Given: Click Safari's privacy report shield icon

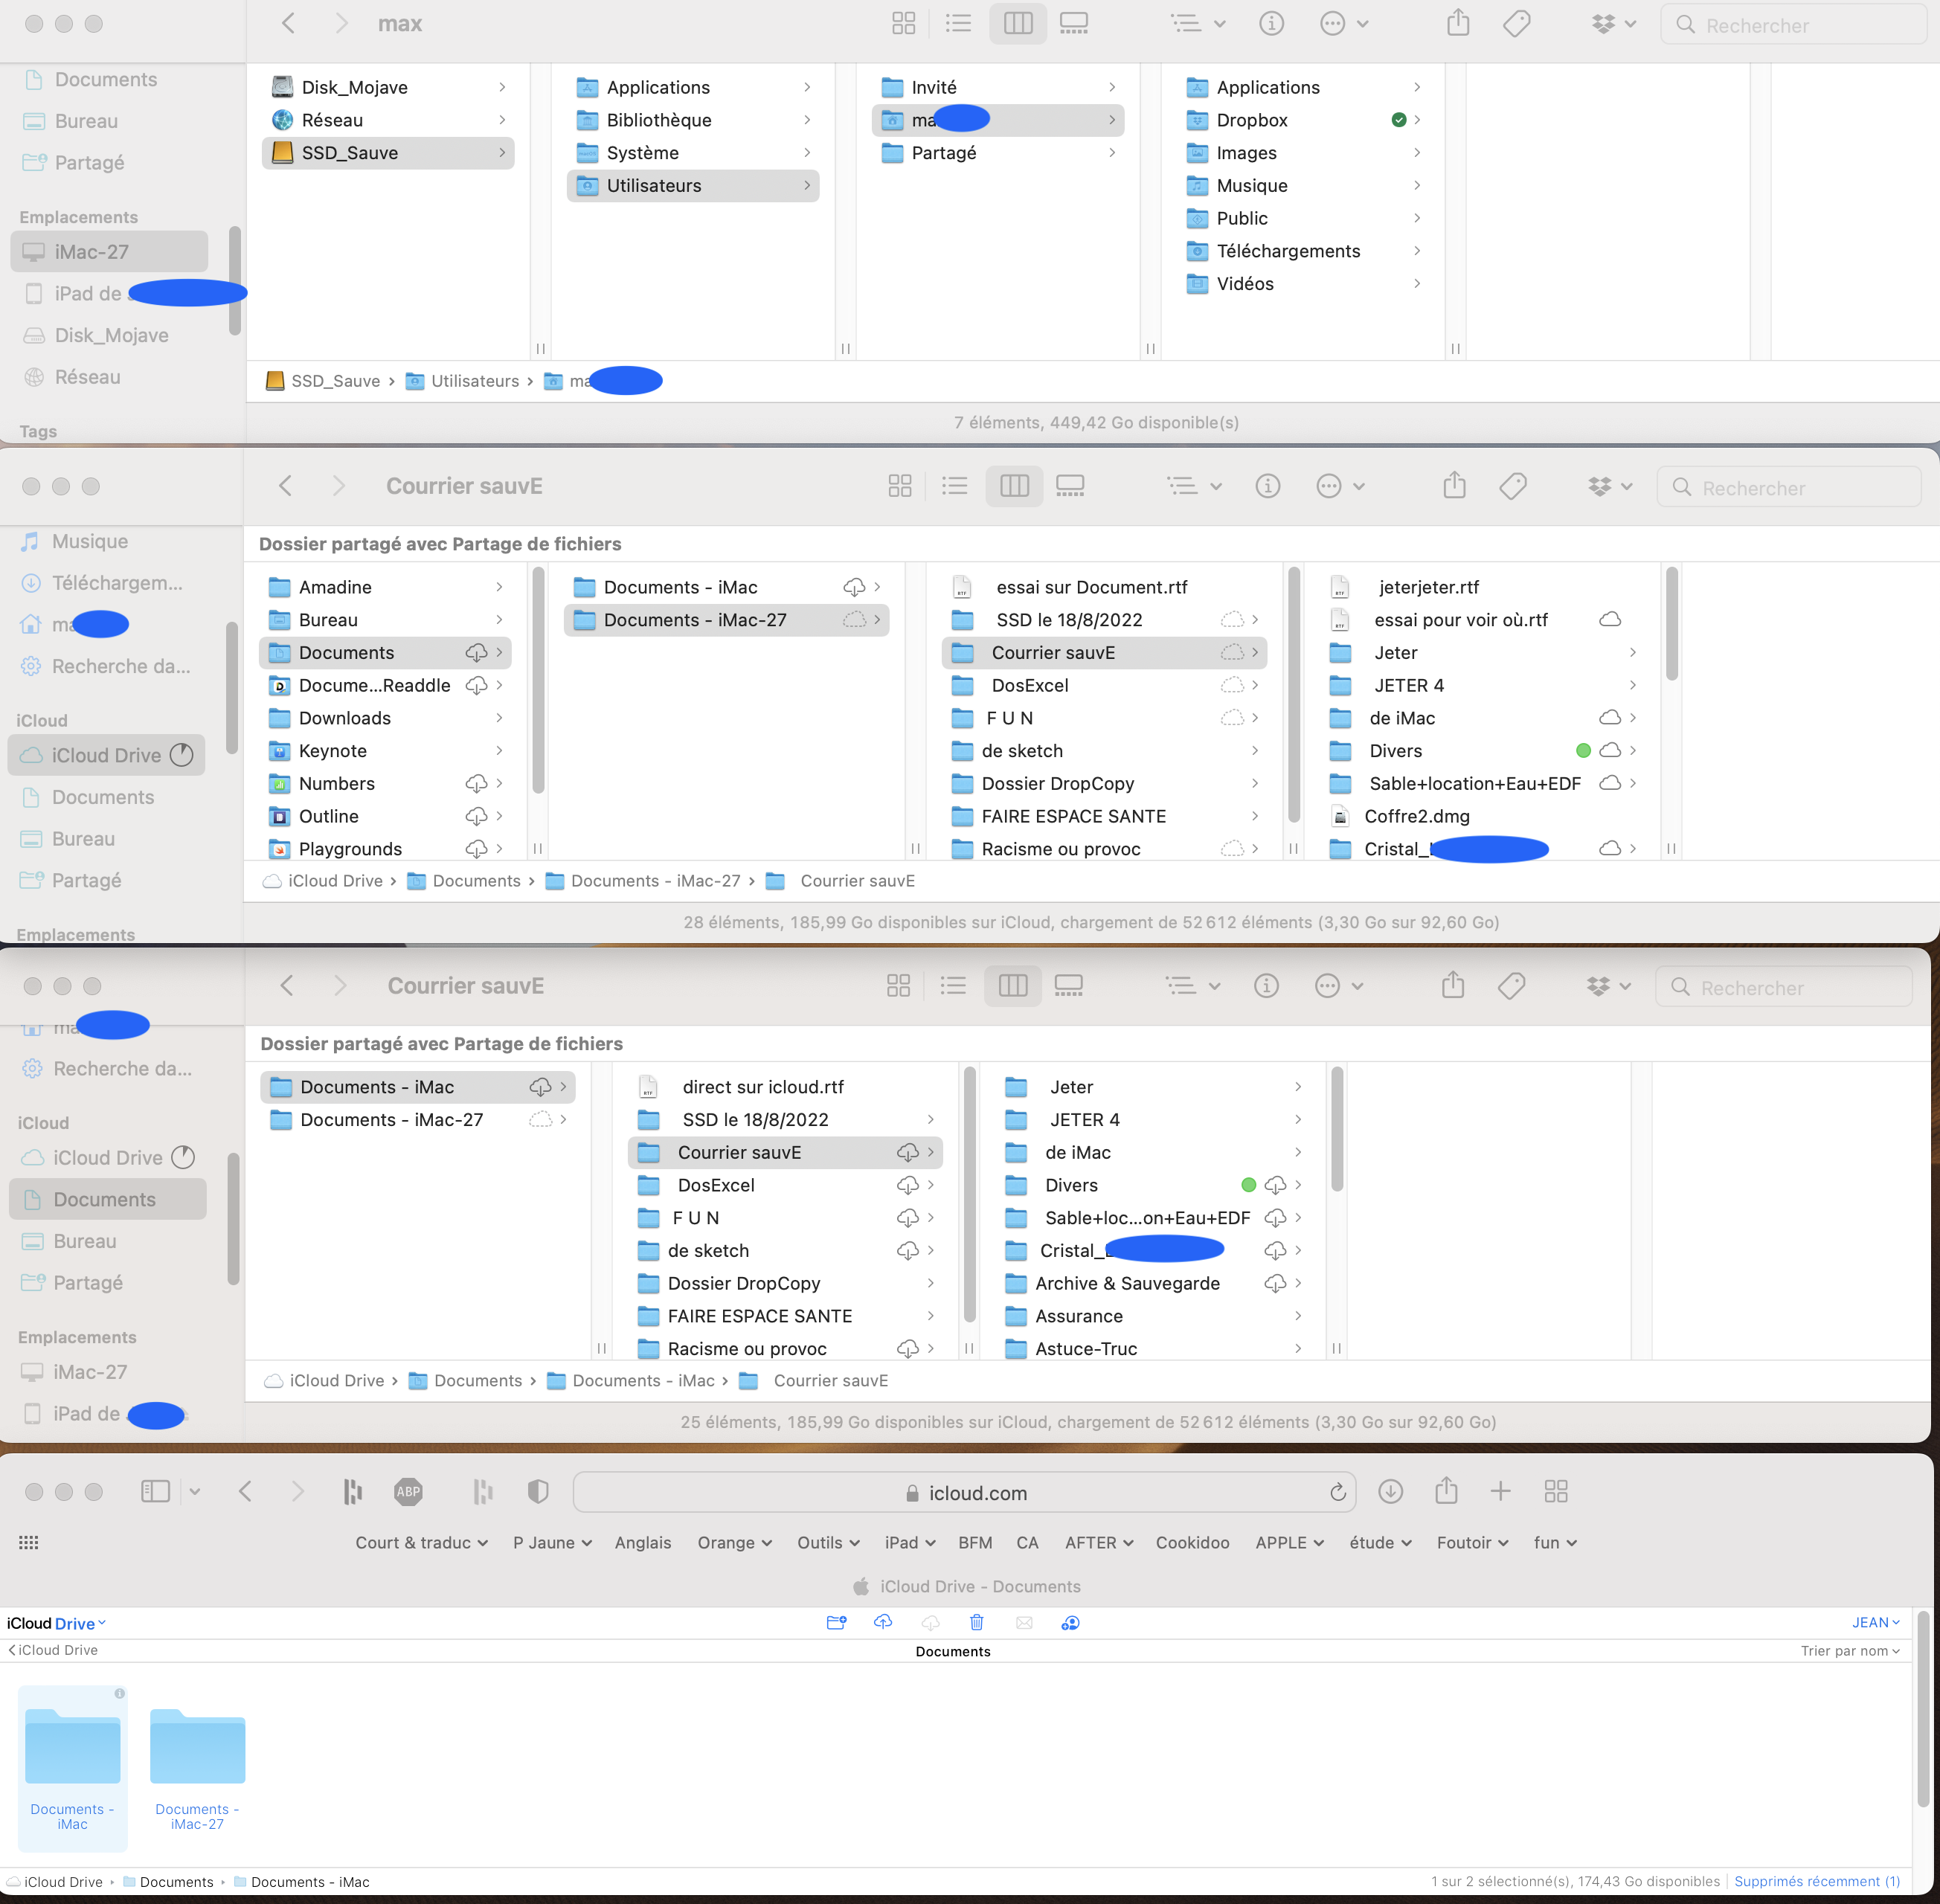Looking at the screenshot, I should 538,1492.
